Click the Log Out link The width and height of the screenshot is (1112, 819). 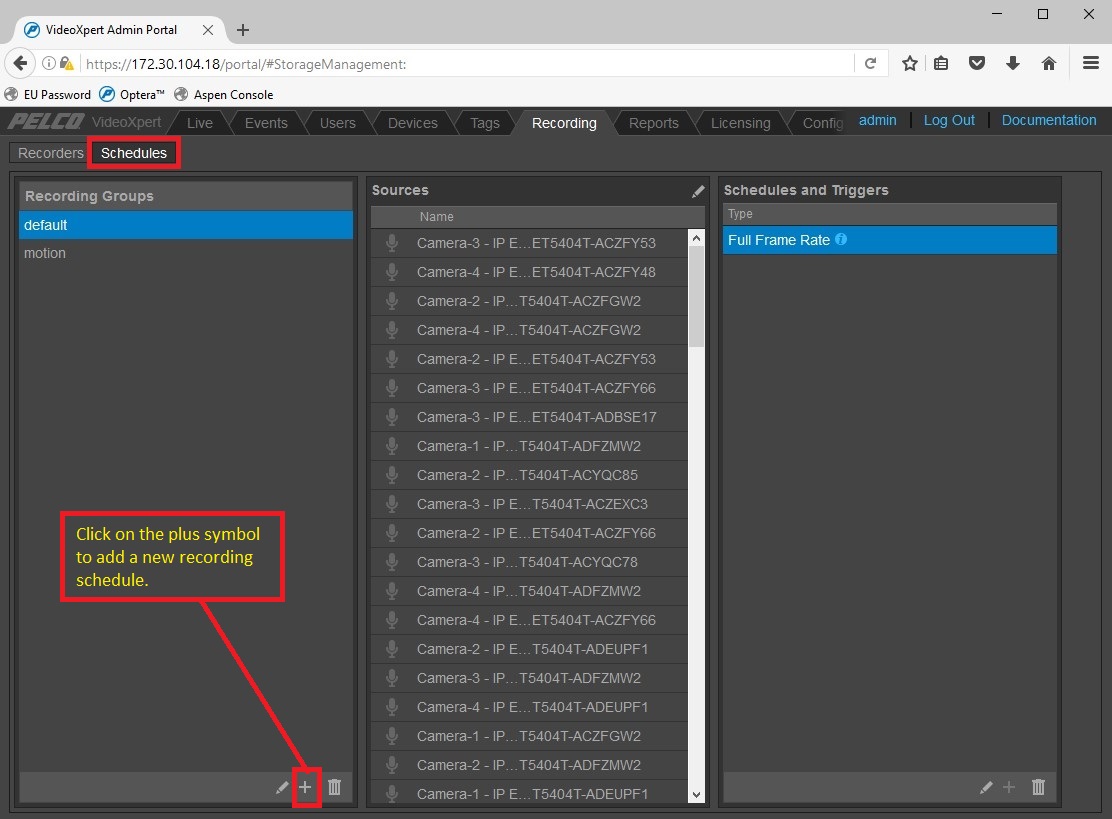click(948, 120)
